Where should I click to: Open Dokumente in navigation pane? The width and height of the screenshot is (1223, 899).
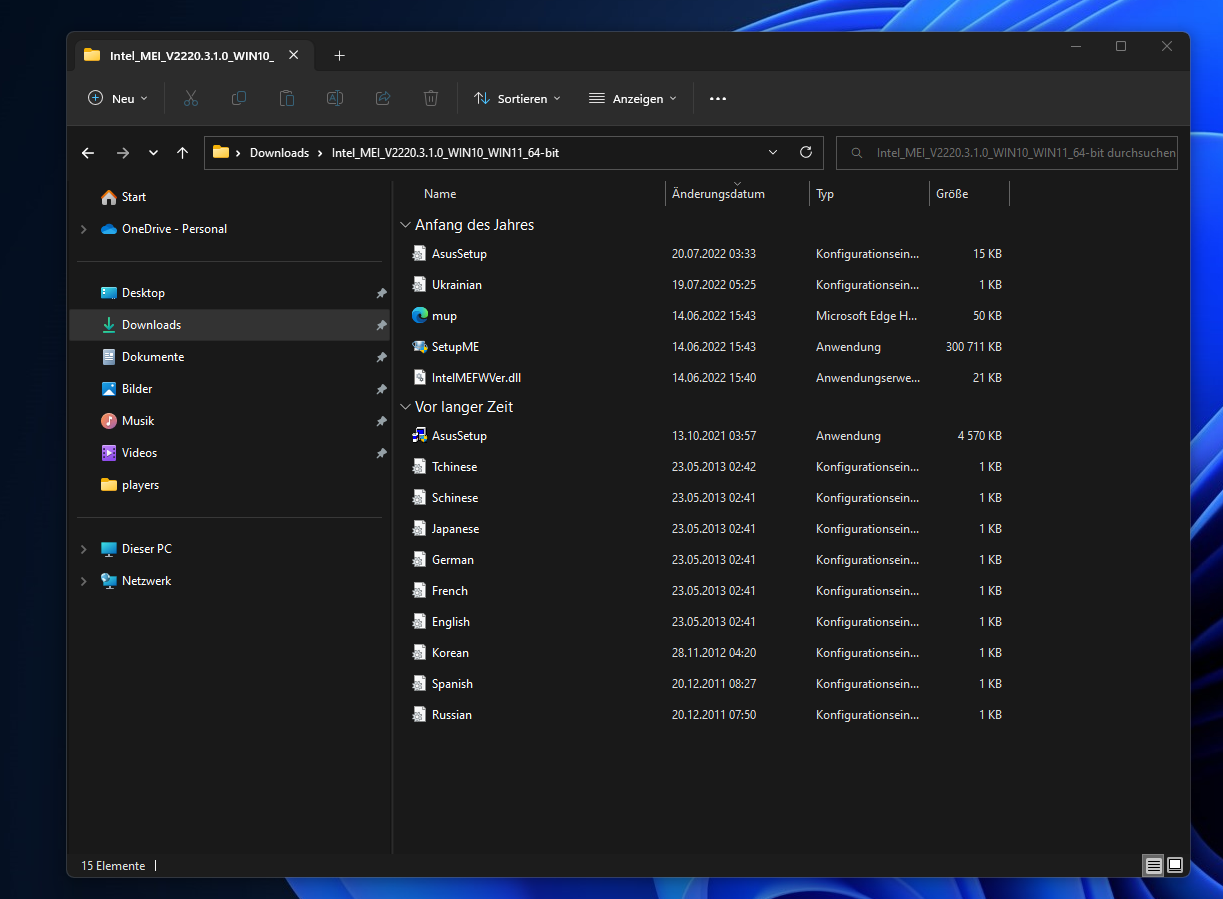(153, 357)
